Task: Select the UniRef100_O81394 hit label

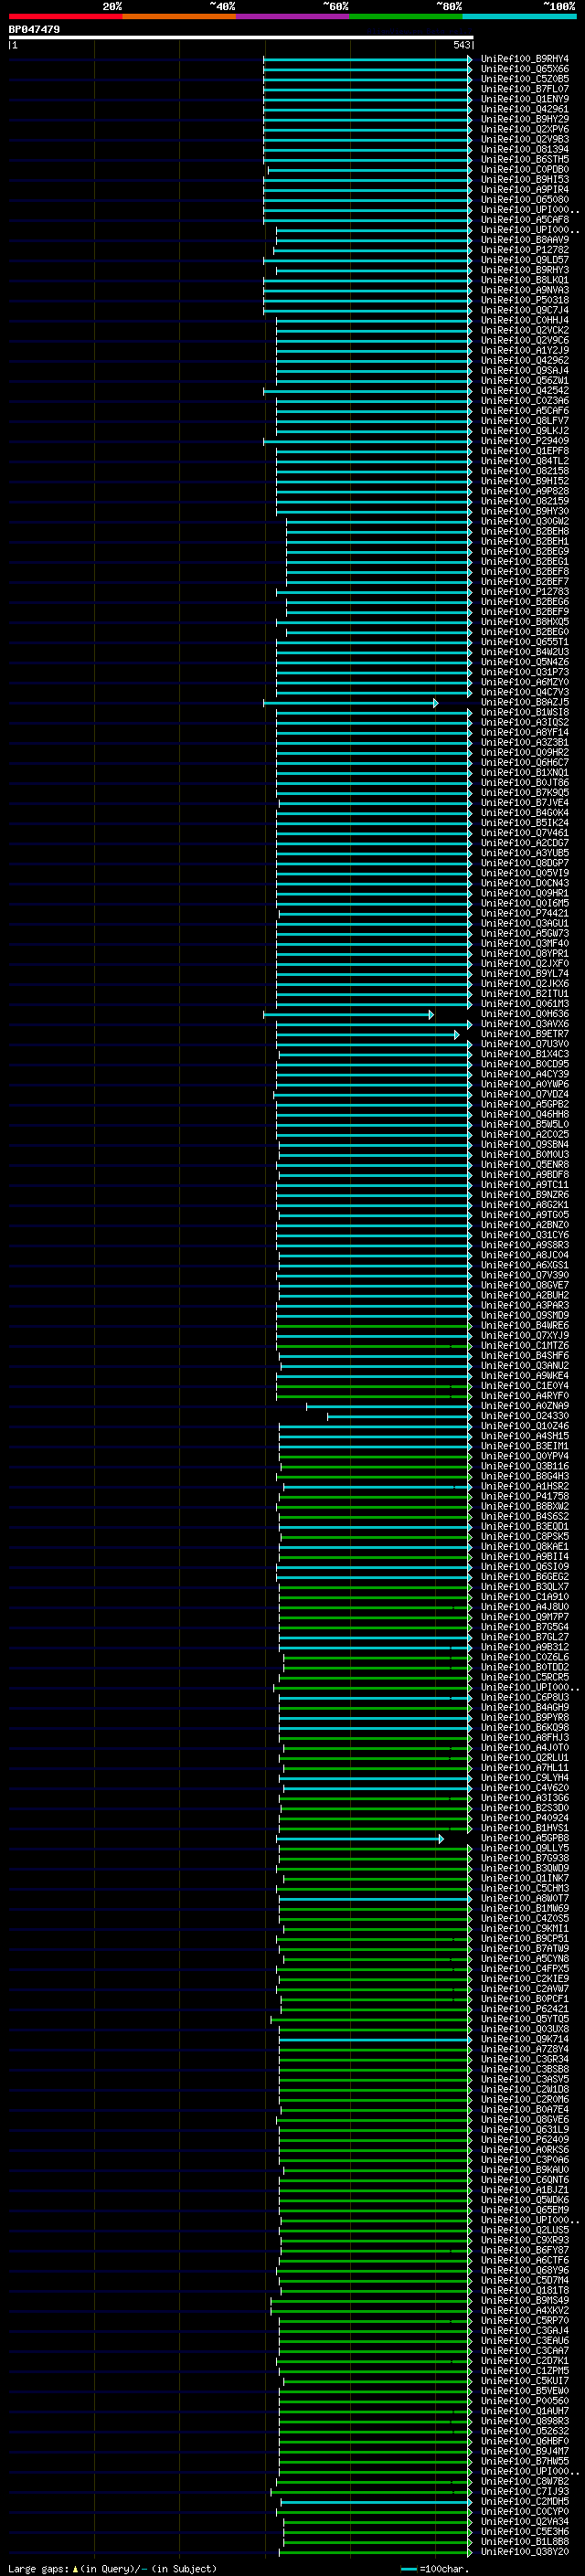Action: pos(524,150)
